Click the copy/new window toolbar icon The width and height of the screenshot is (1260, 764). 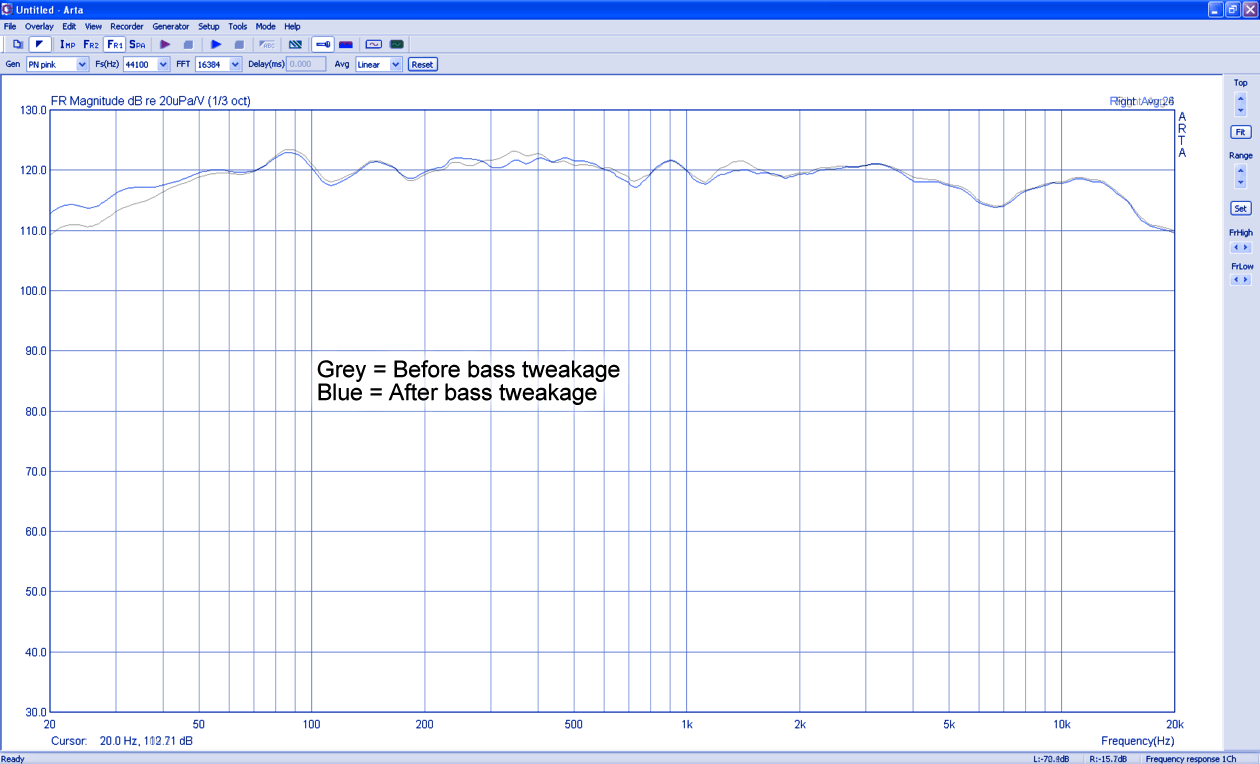(x=17, y=44)
